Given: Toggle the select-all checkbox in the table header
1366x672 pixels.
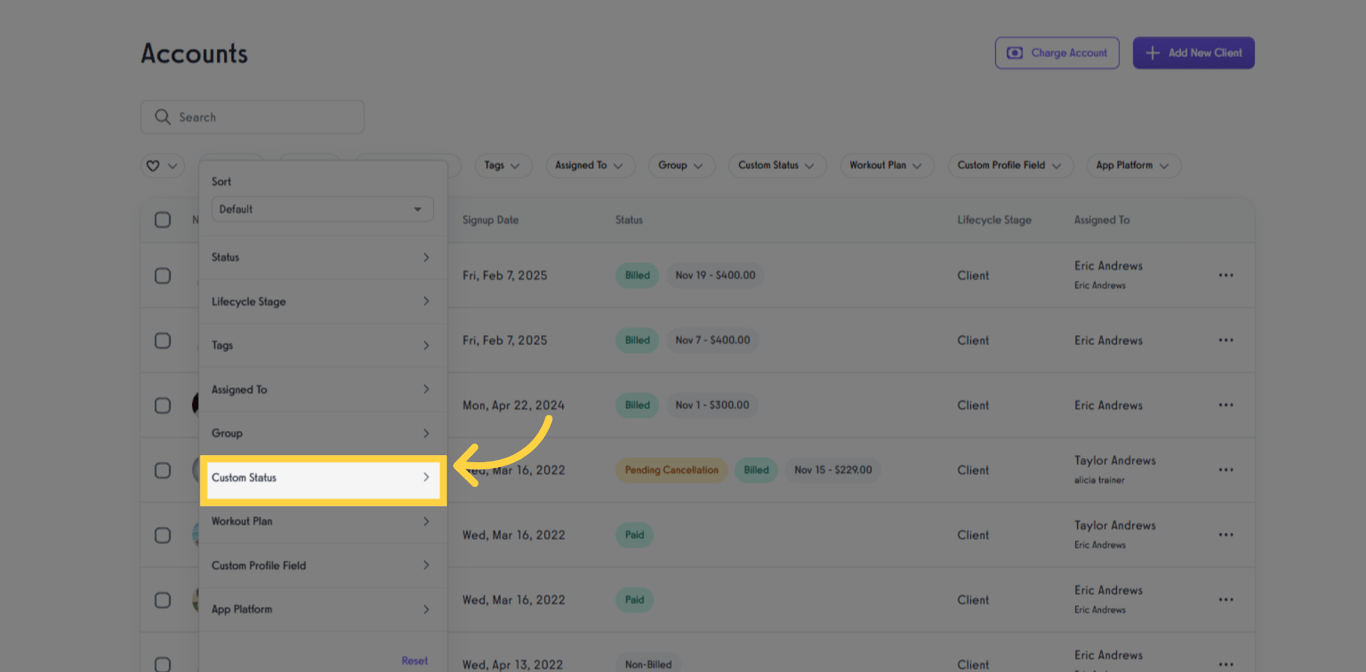Looking at the screenshot, I should (163, 220).
